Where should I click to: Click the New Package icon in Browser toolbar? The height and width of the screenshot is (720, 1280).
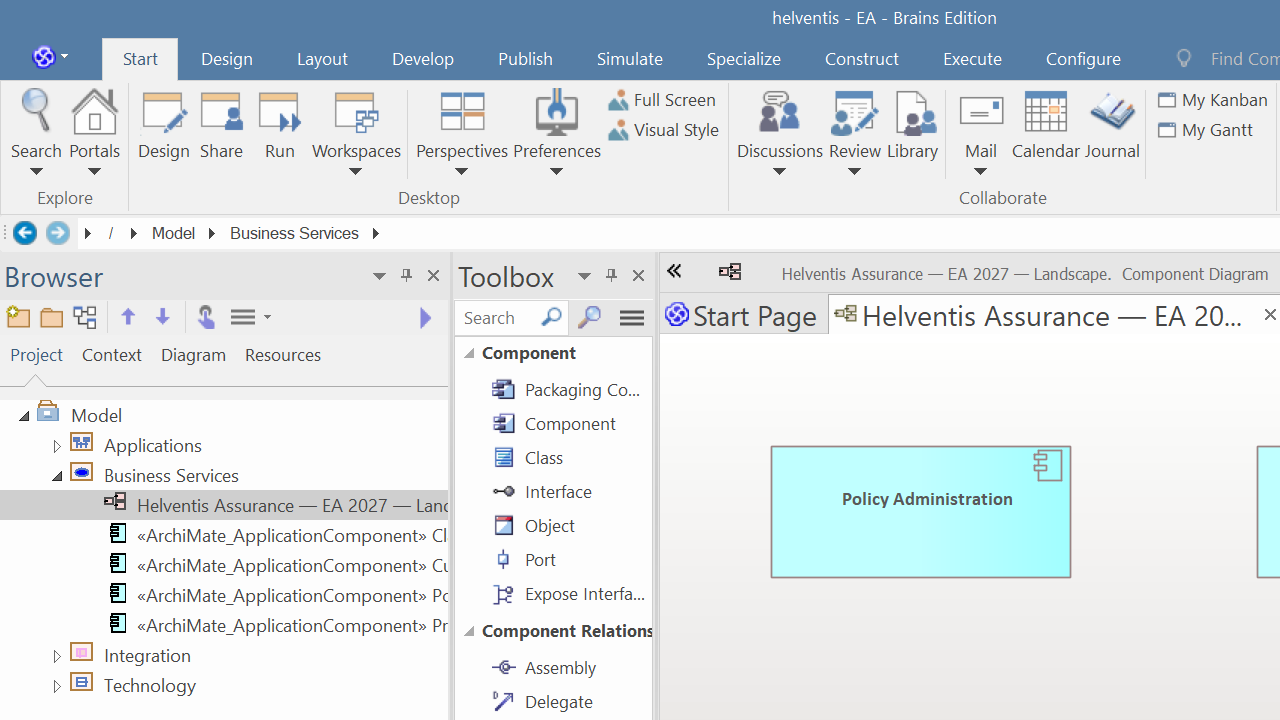18,317
